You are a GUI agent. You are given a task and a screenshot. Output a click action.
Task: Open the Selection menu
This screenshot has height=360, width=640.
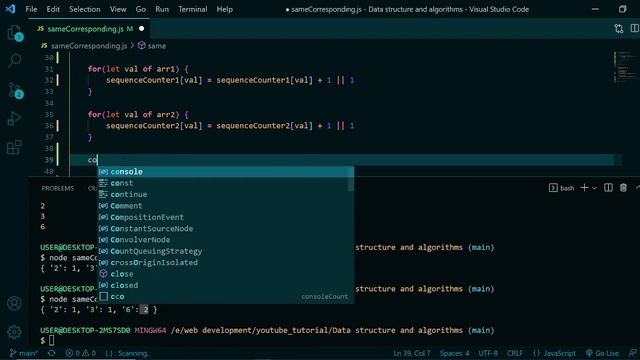pos(84,9)
